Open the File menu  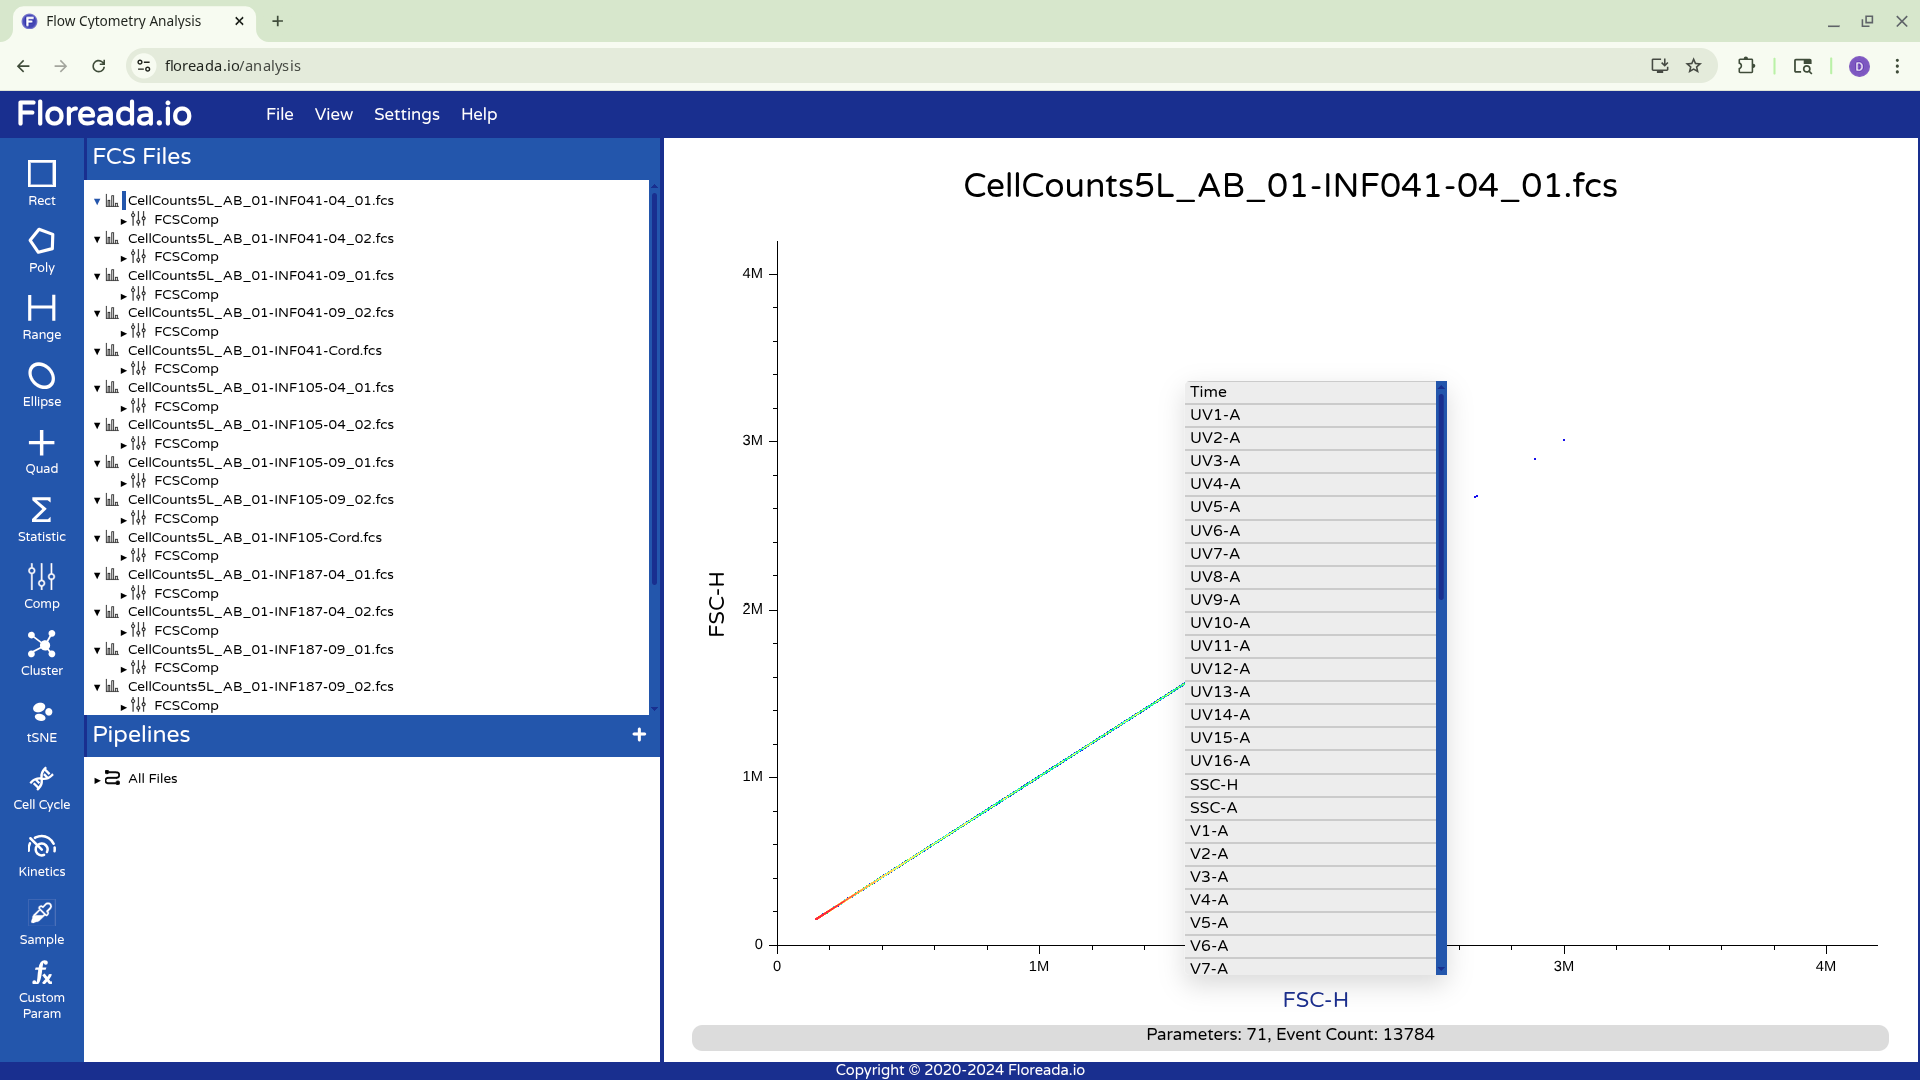pos(279,114)
